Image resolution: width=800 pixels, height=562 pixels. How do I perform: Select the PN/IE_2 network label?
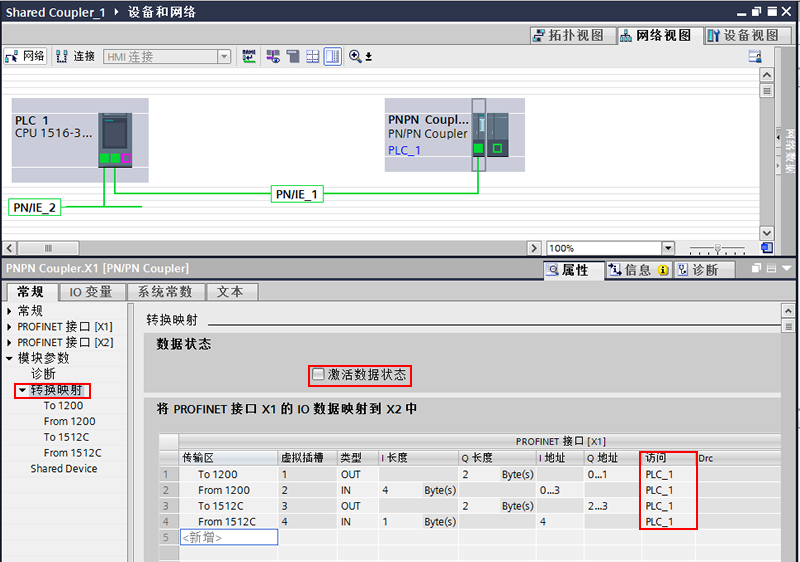[x=34, y=207]
